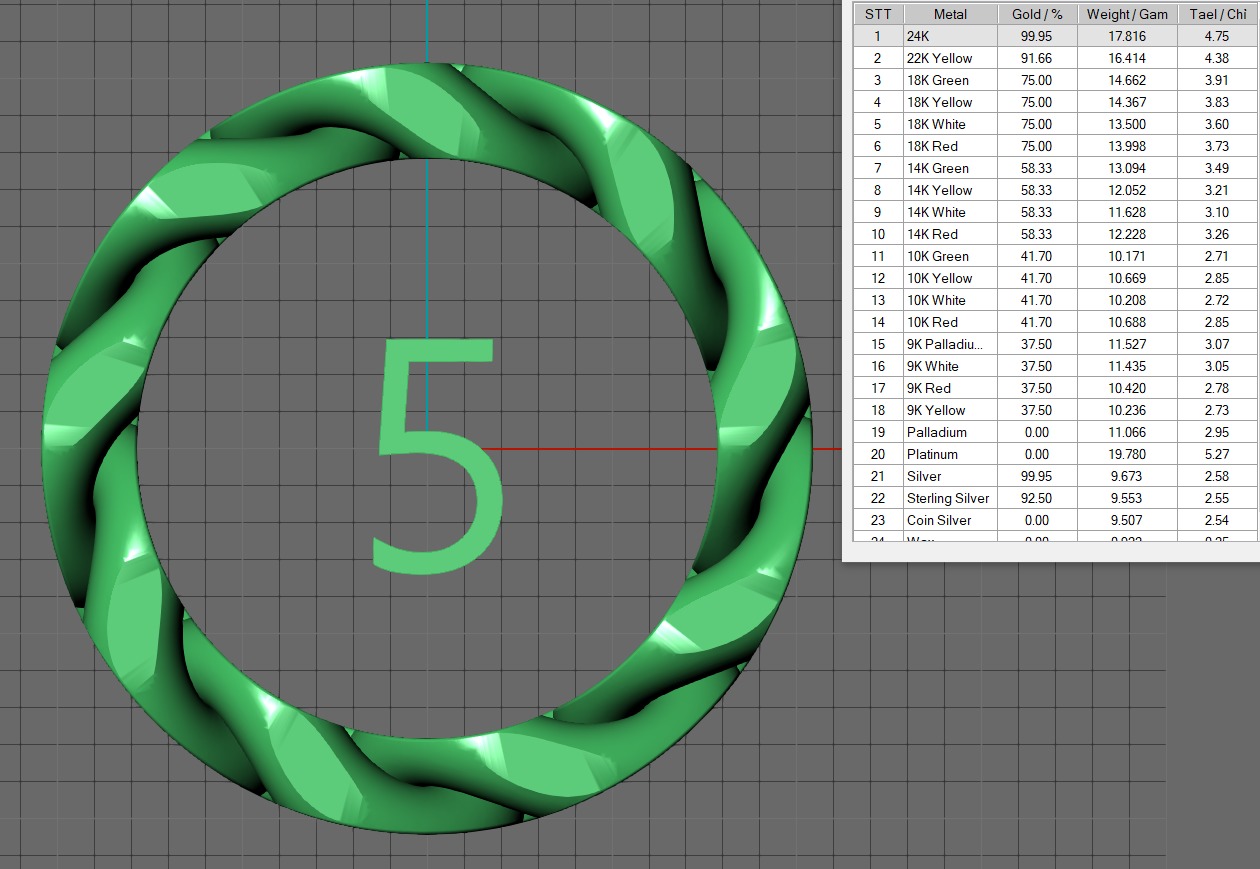Image resolution: width=1260 pixels, height=869 pixels.
Task: Select the 9K Red row
Action: (1055, 388)
